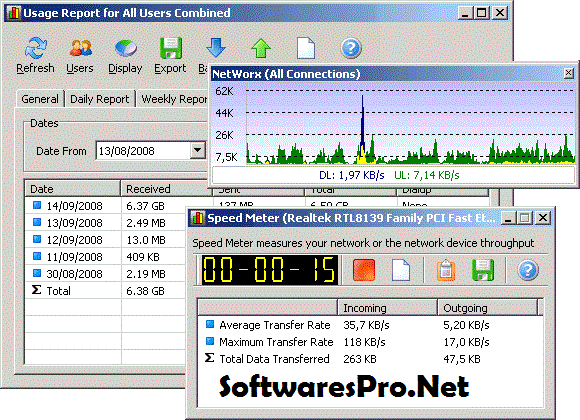Viewport: 580px width, 420px height.
Task: Click the NetWorx traffic graph area
Action: [x=411, y=124]
